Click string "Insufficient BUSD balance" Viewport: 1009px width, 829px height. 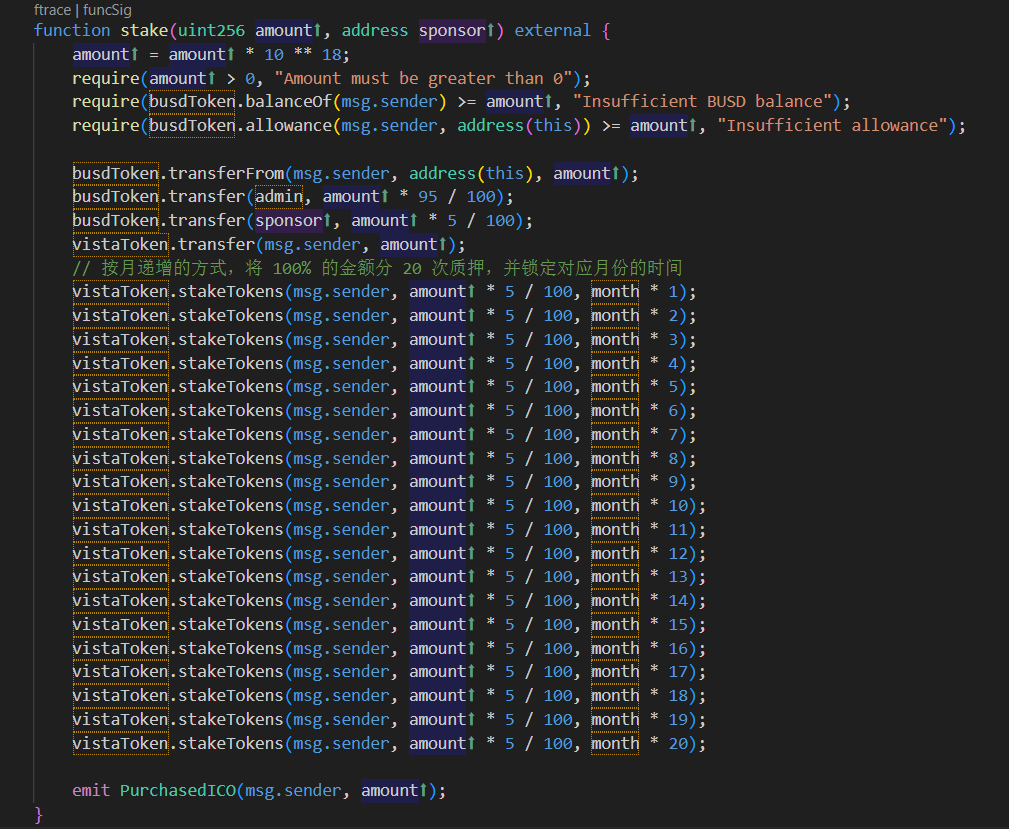(702, 102)
